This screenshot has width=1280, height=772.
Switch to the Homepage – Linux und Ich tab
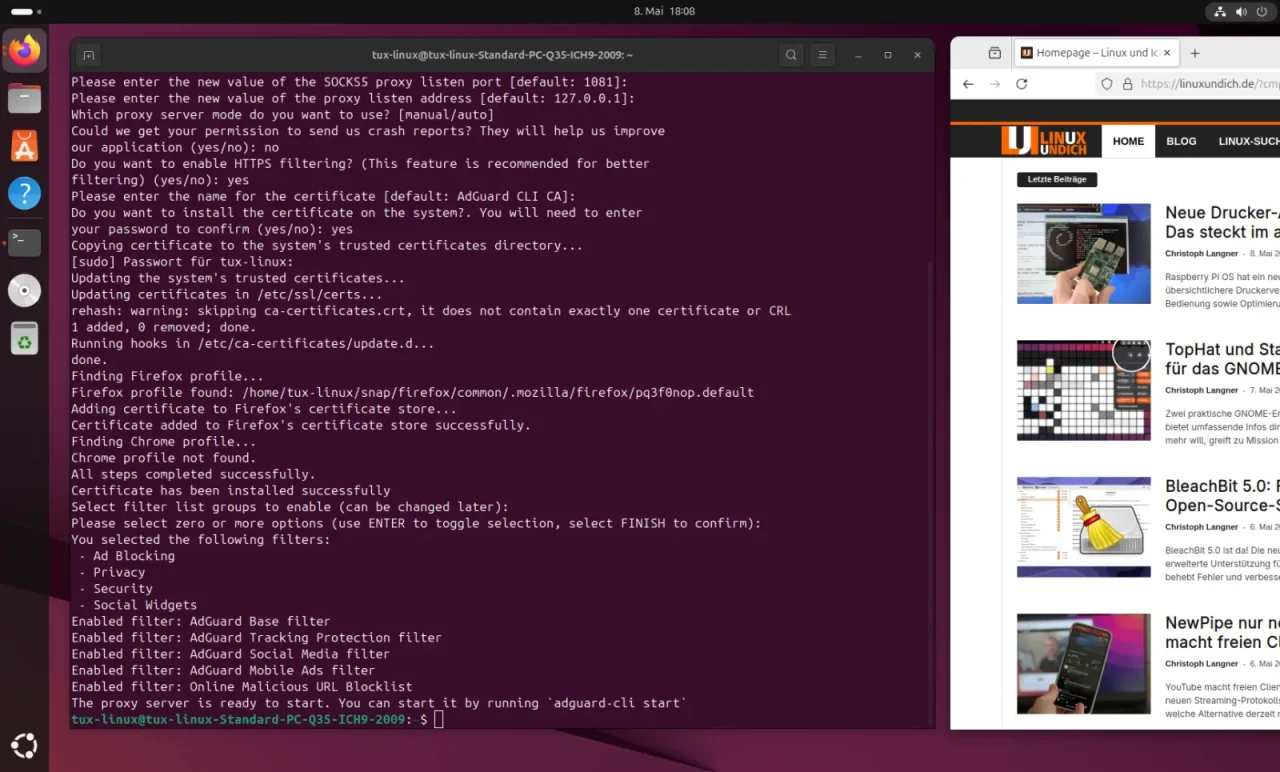pyautogui.click(x=1096, y=53)
